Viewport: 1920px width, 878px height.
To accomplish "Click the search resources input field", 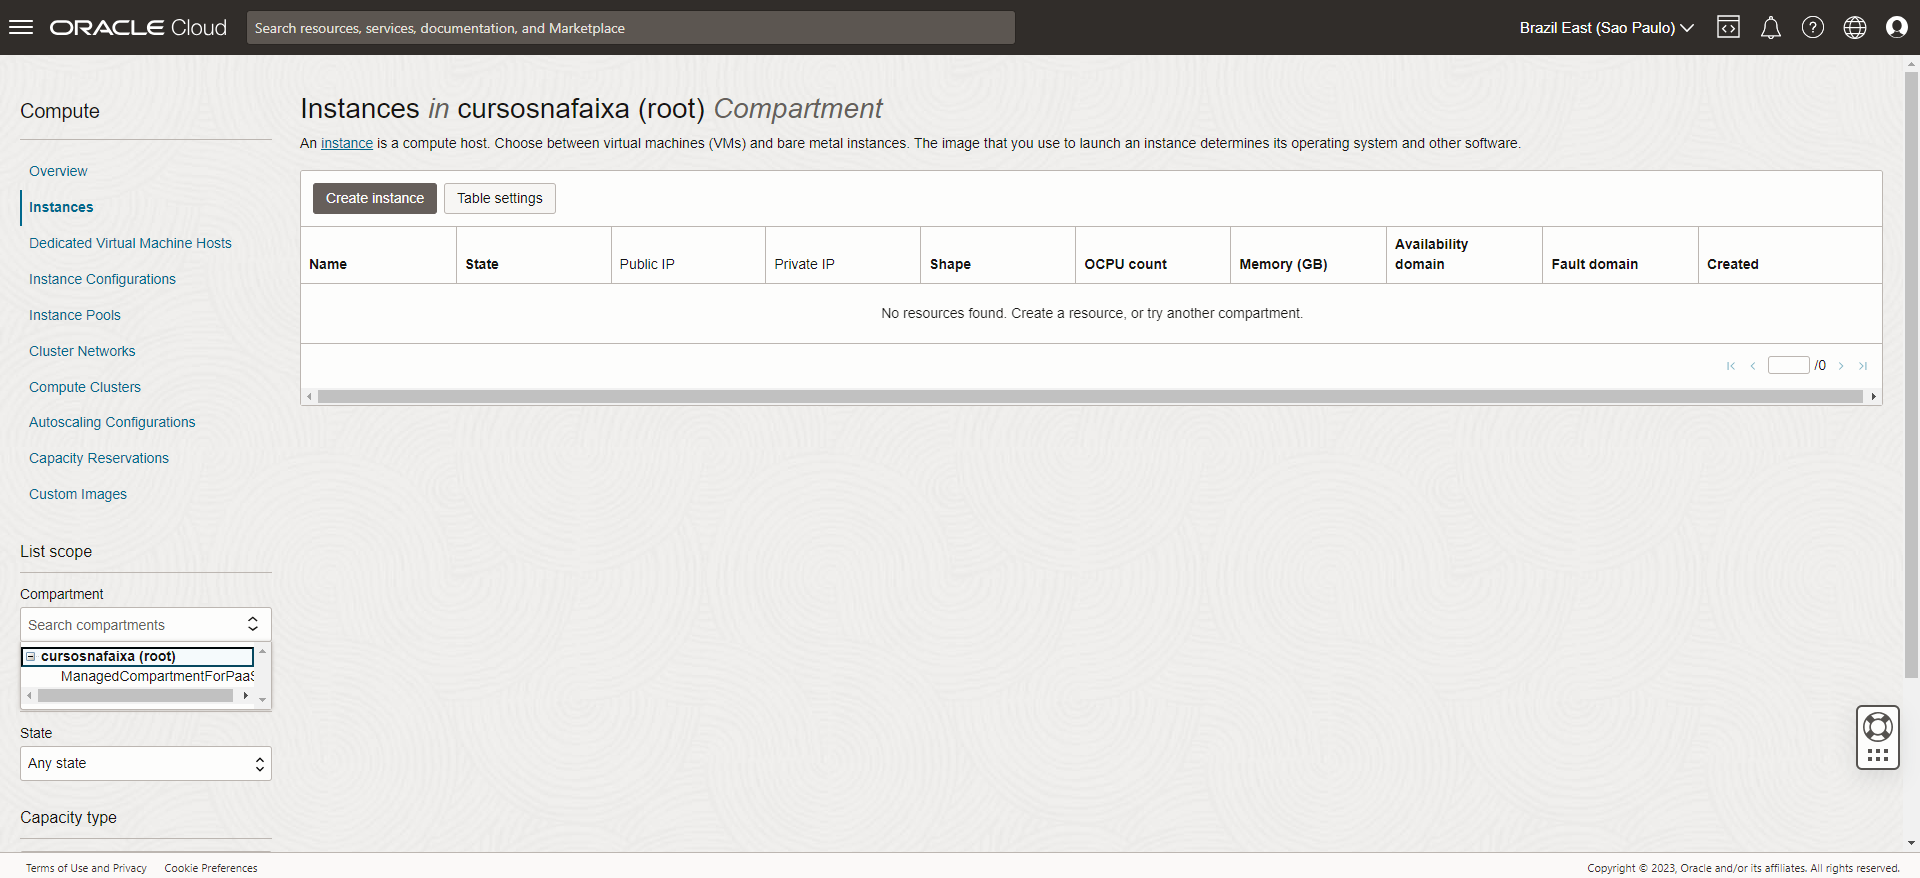I will tap(631, 28).
